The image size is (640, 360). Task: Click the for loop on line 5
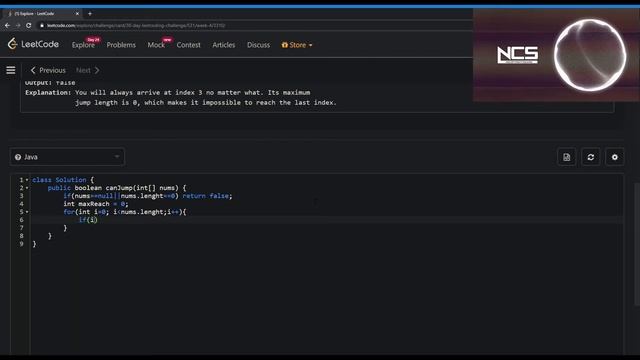(x=125, y=212)
